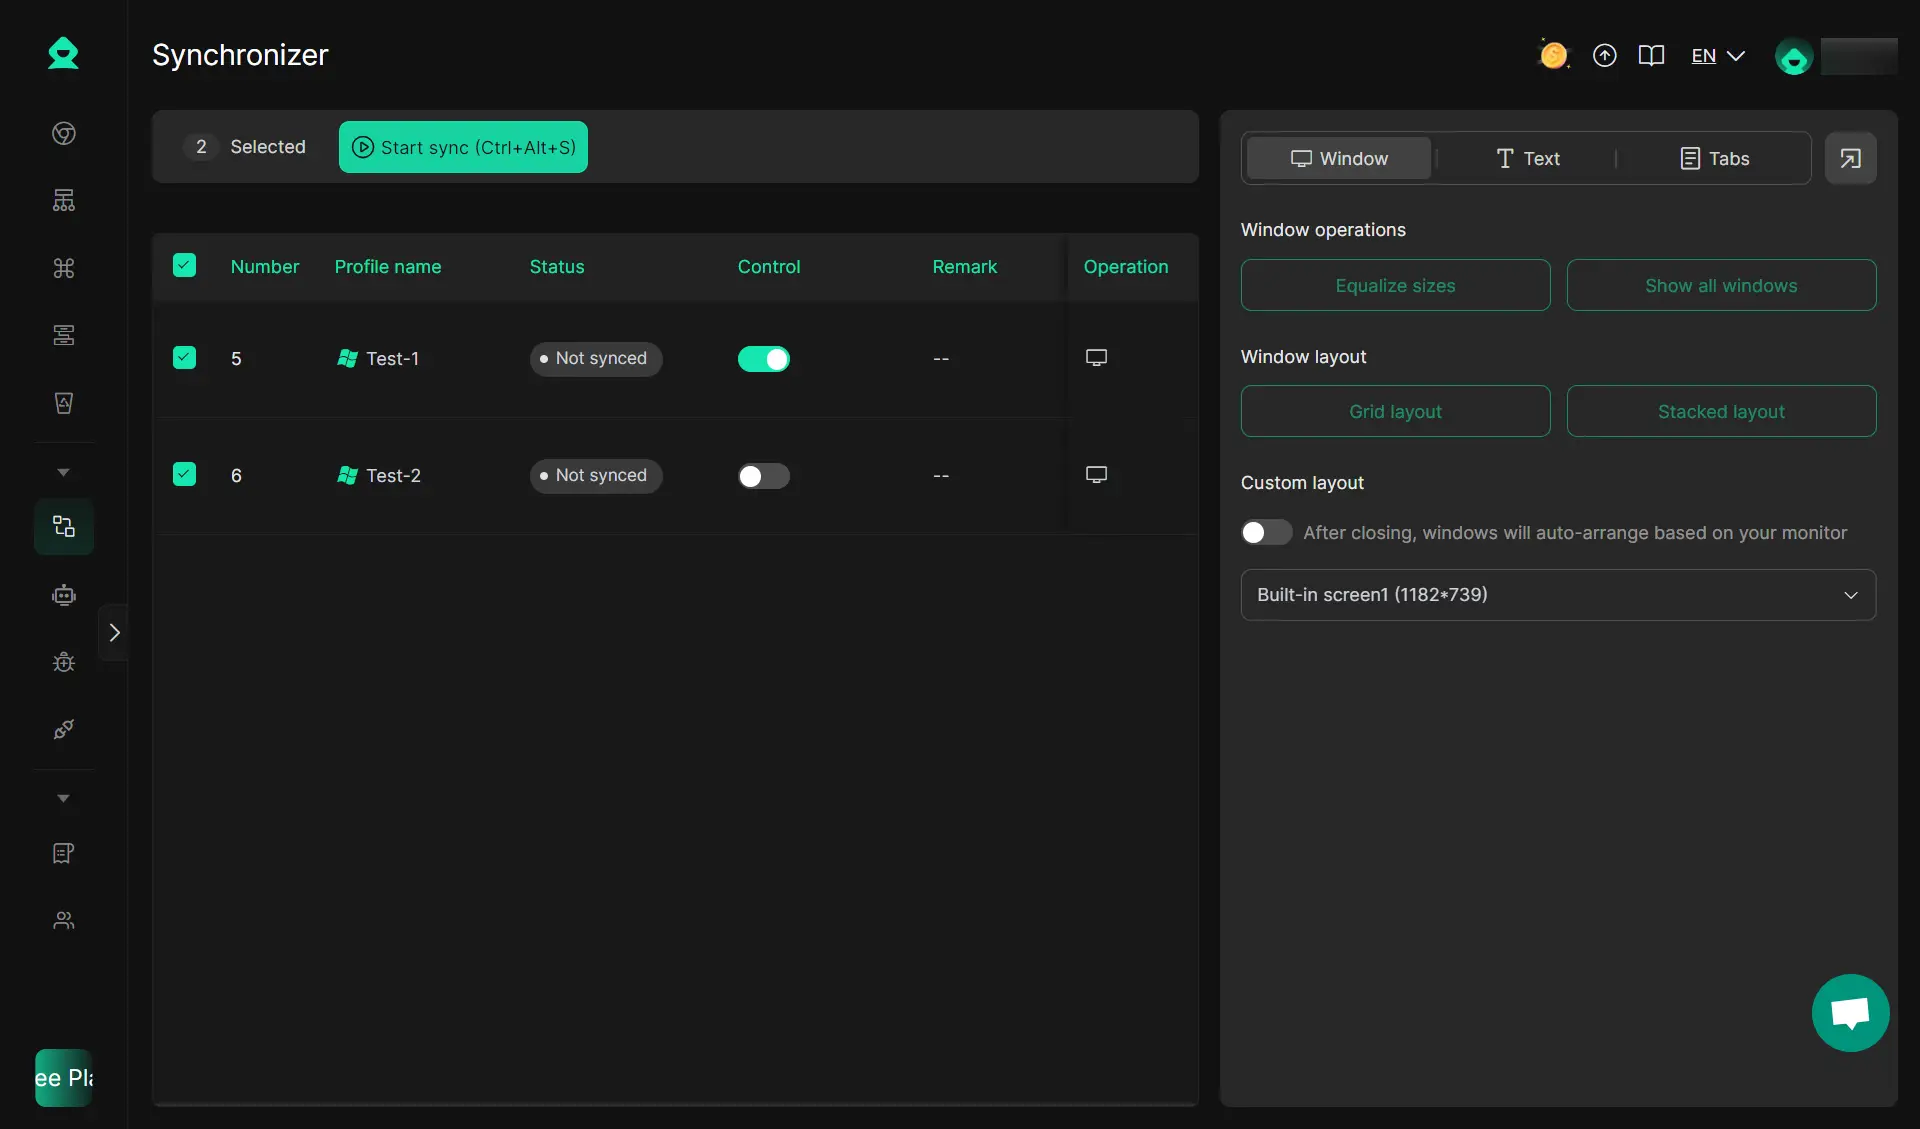
Task: Open the documentation book icon
Action: click(x=1651, y=56)
